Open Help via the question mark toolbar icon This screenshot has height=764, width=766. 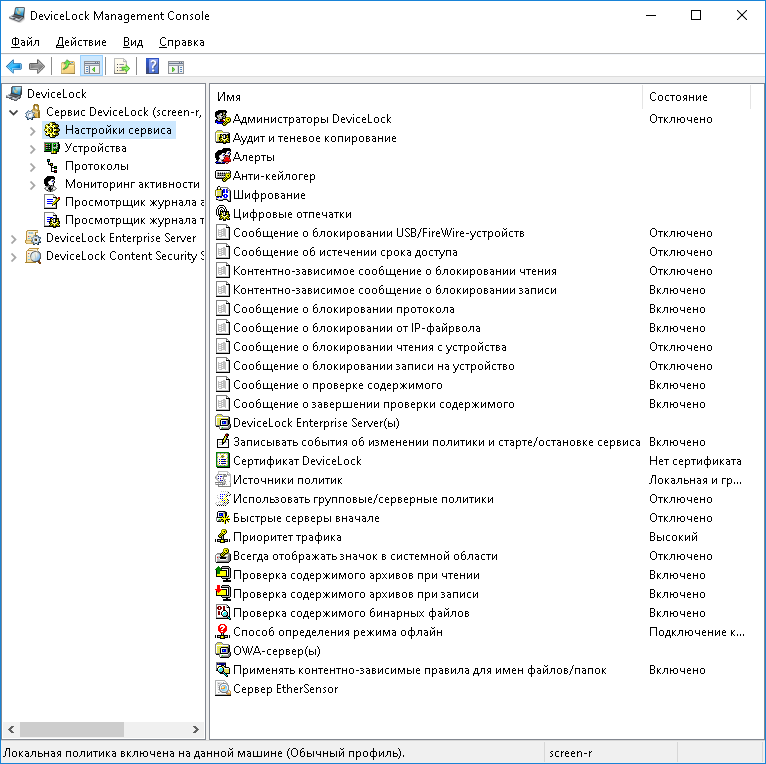[x=152, y=66]
